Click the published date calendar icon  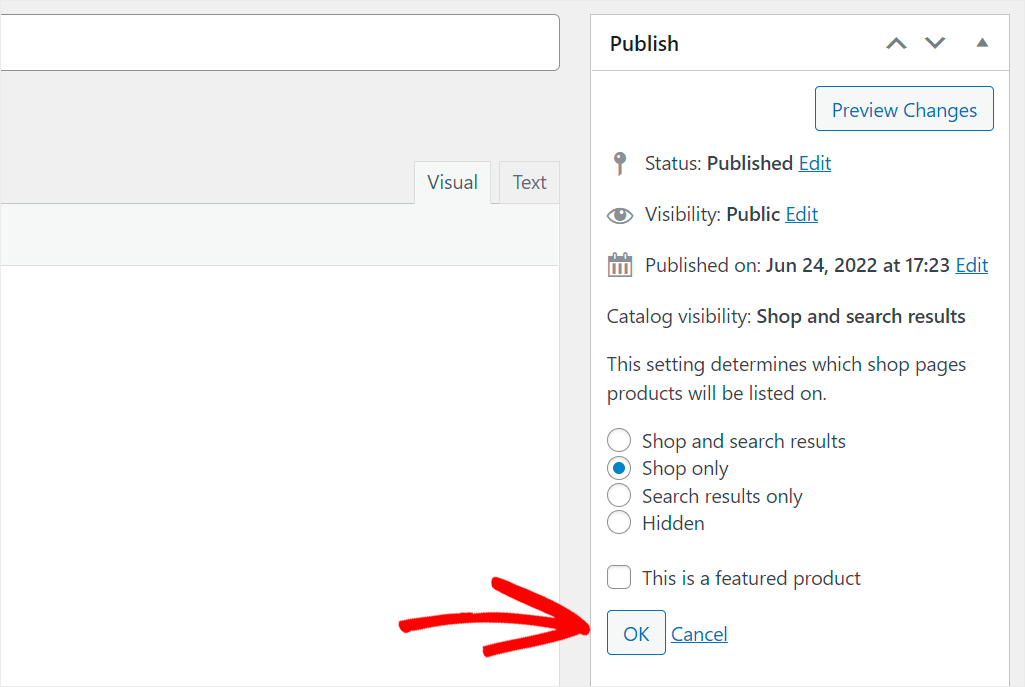(620, 265)
